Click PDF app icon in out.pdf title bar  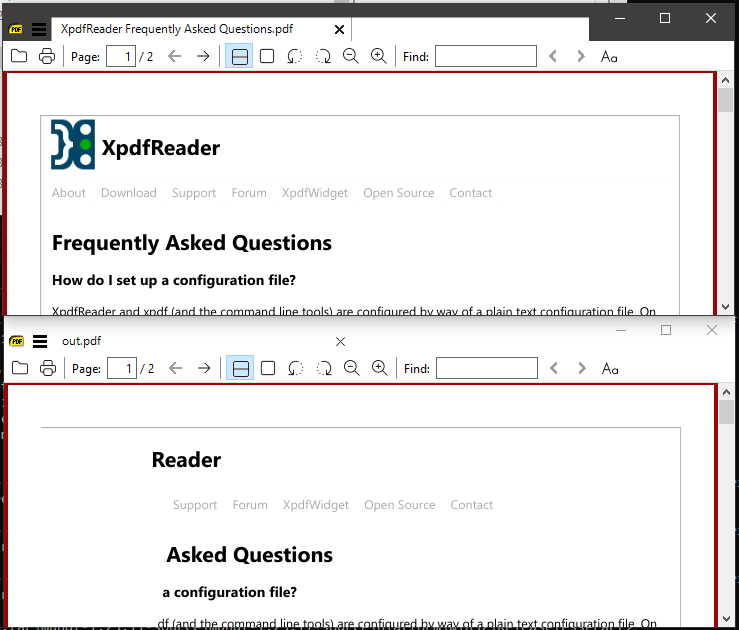pyautogui.click(x=16, y=341)
